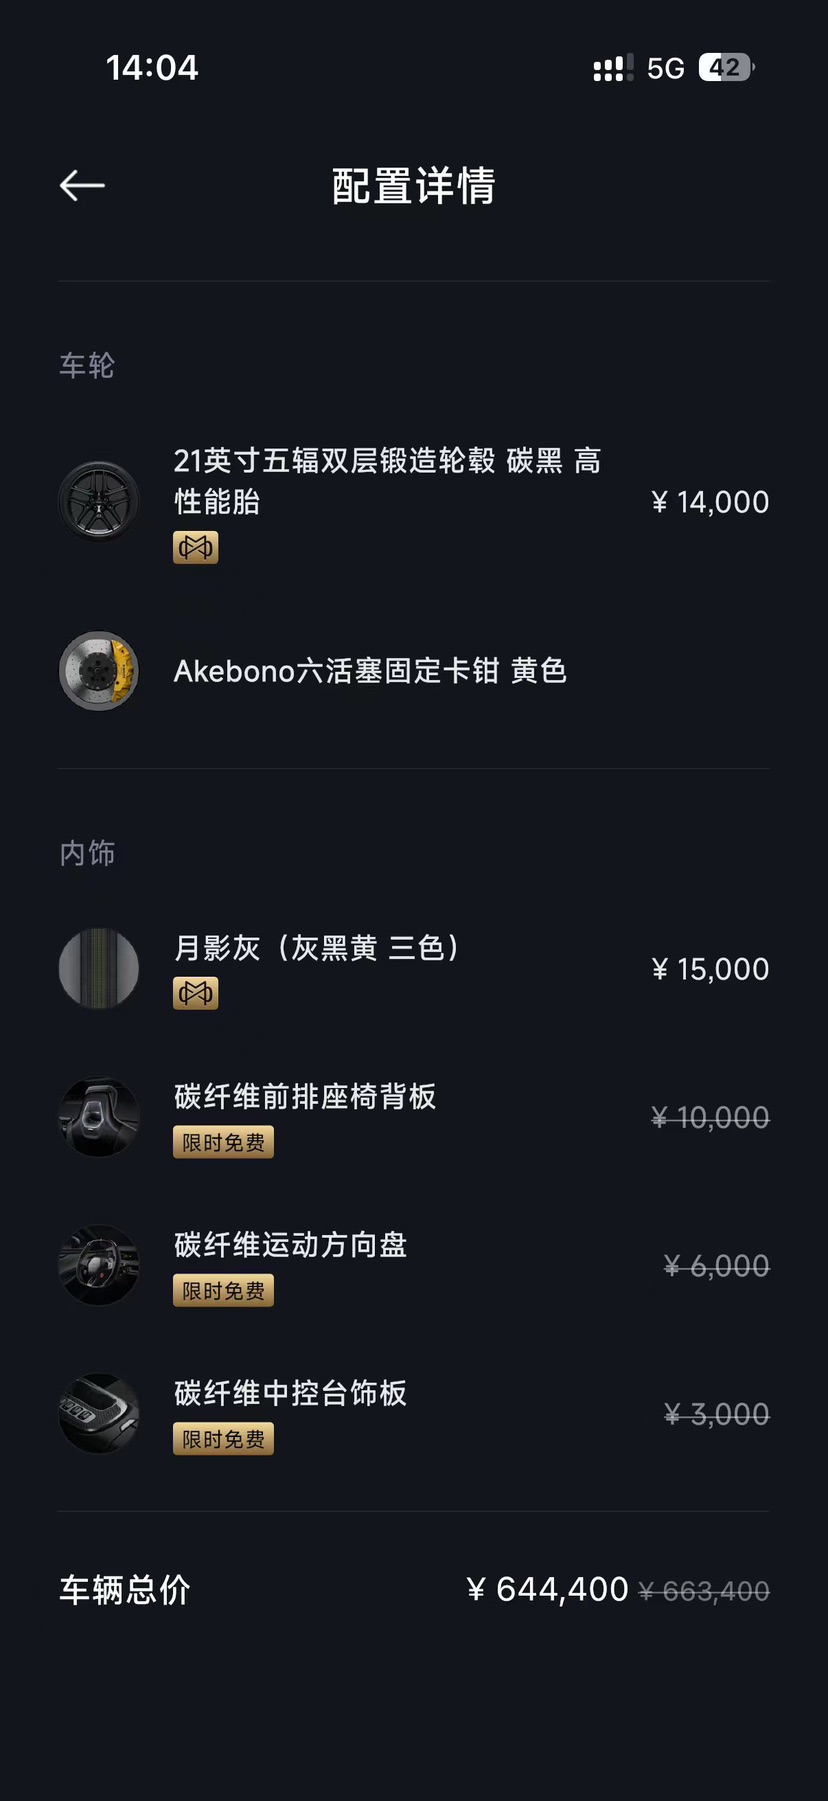Tap the 车轮 section header
Viewport: 828px width, 1801px height.
(x=87, y=366)
